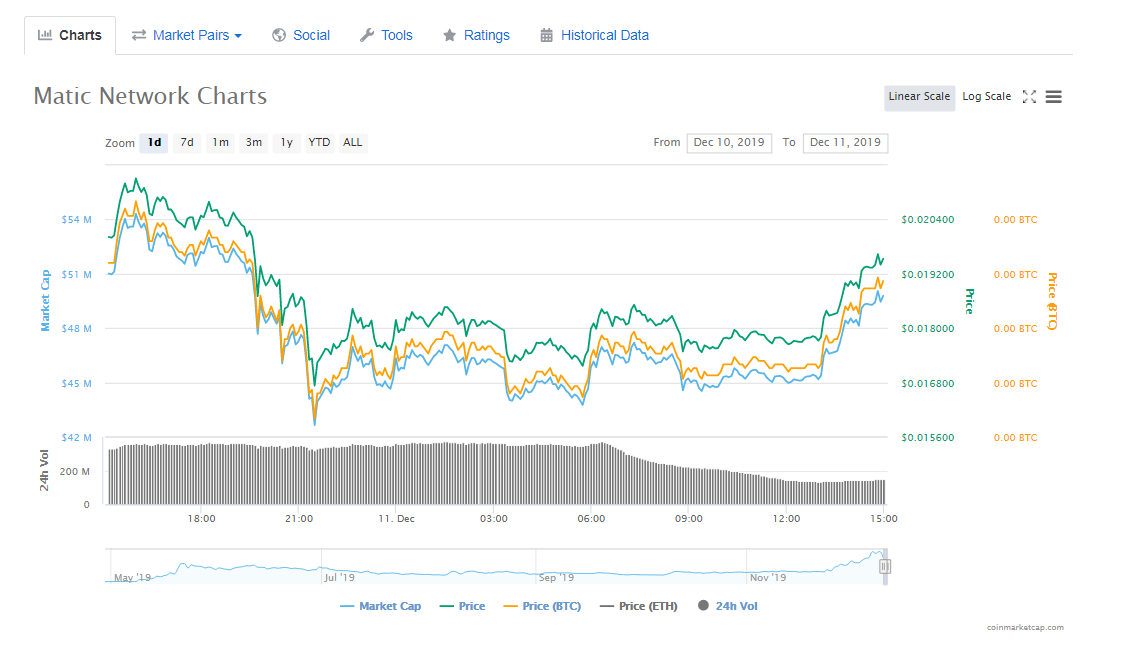The height and width of the screenshot is (668, 1122).
Task: Click the Charts bar-graph icon
Action: click(45, 35)
